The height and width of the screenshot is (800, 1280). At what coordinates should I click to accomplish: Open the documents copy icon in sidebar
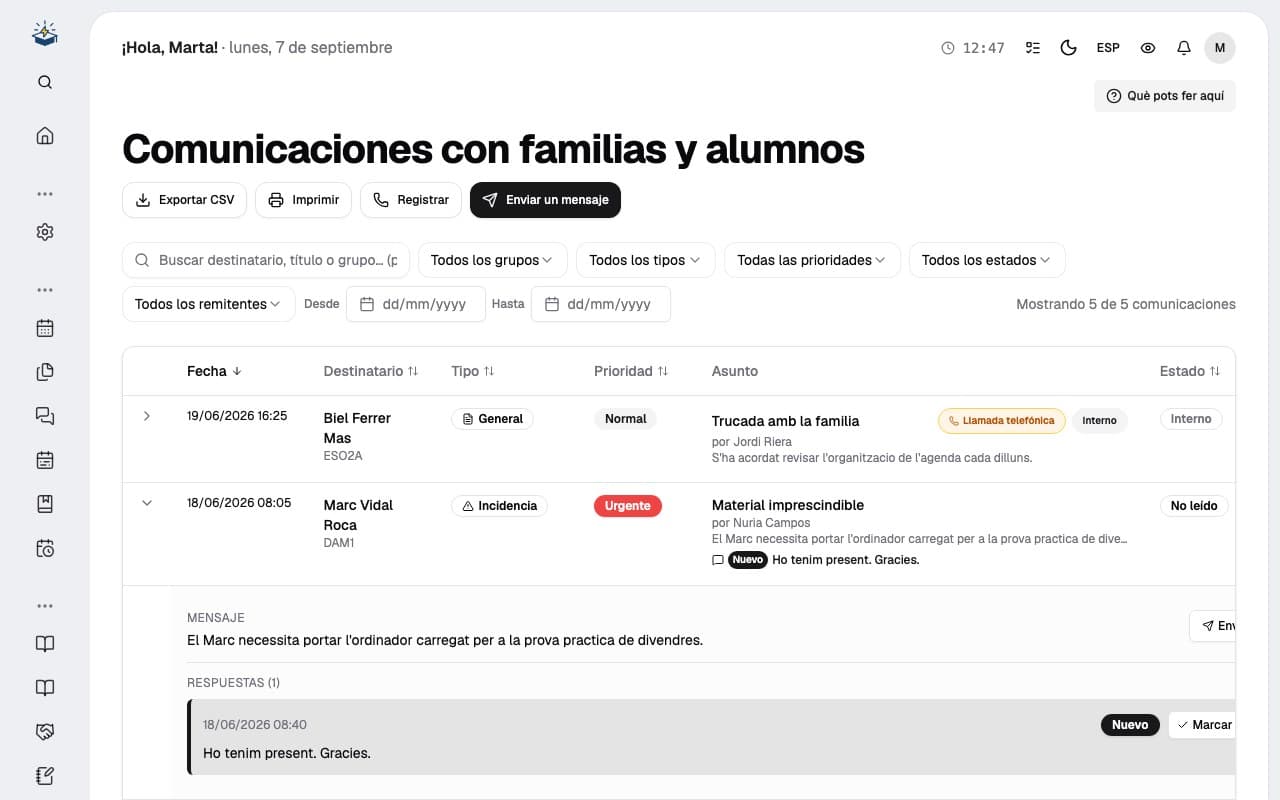coord(45,372)
